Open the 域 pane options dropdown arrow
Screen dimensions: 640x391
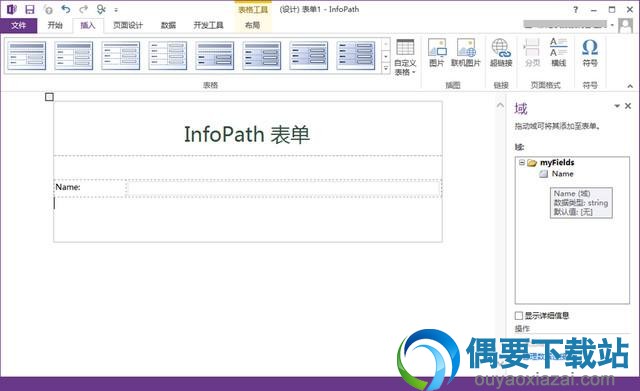pos(617,106)
